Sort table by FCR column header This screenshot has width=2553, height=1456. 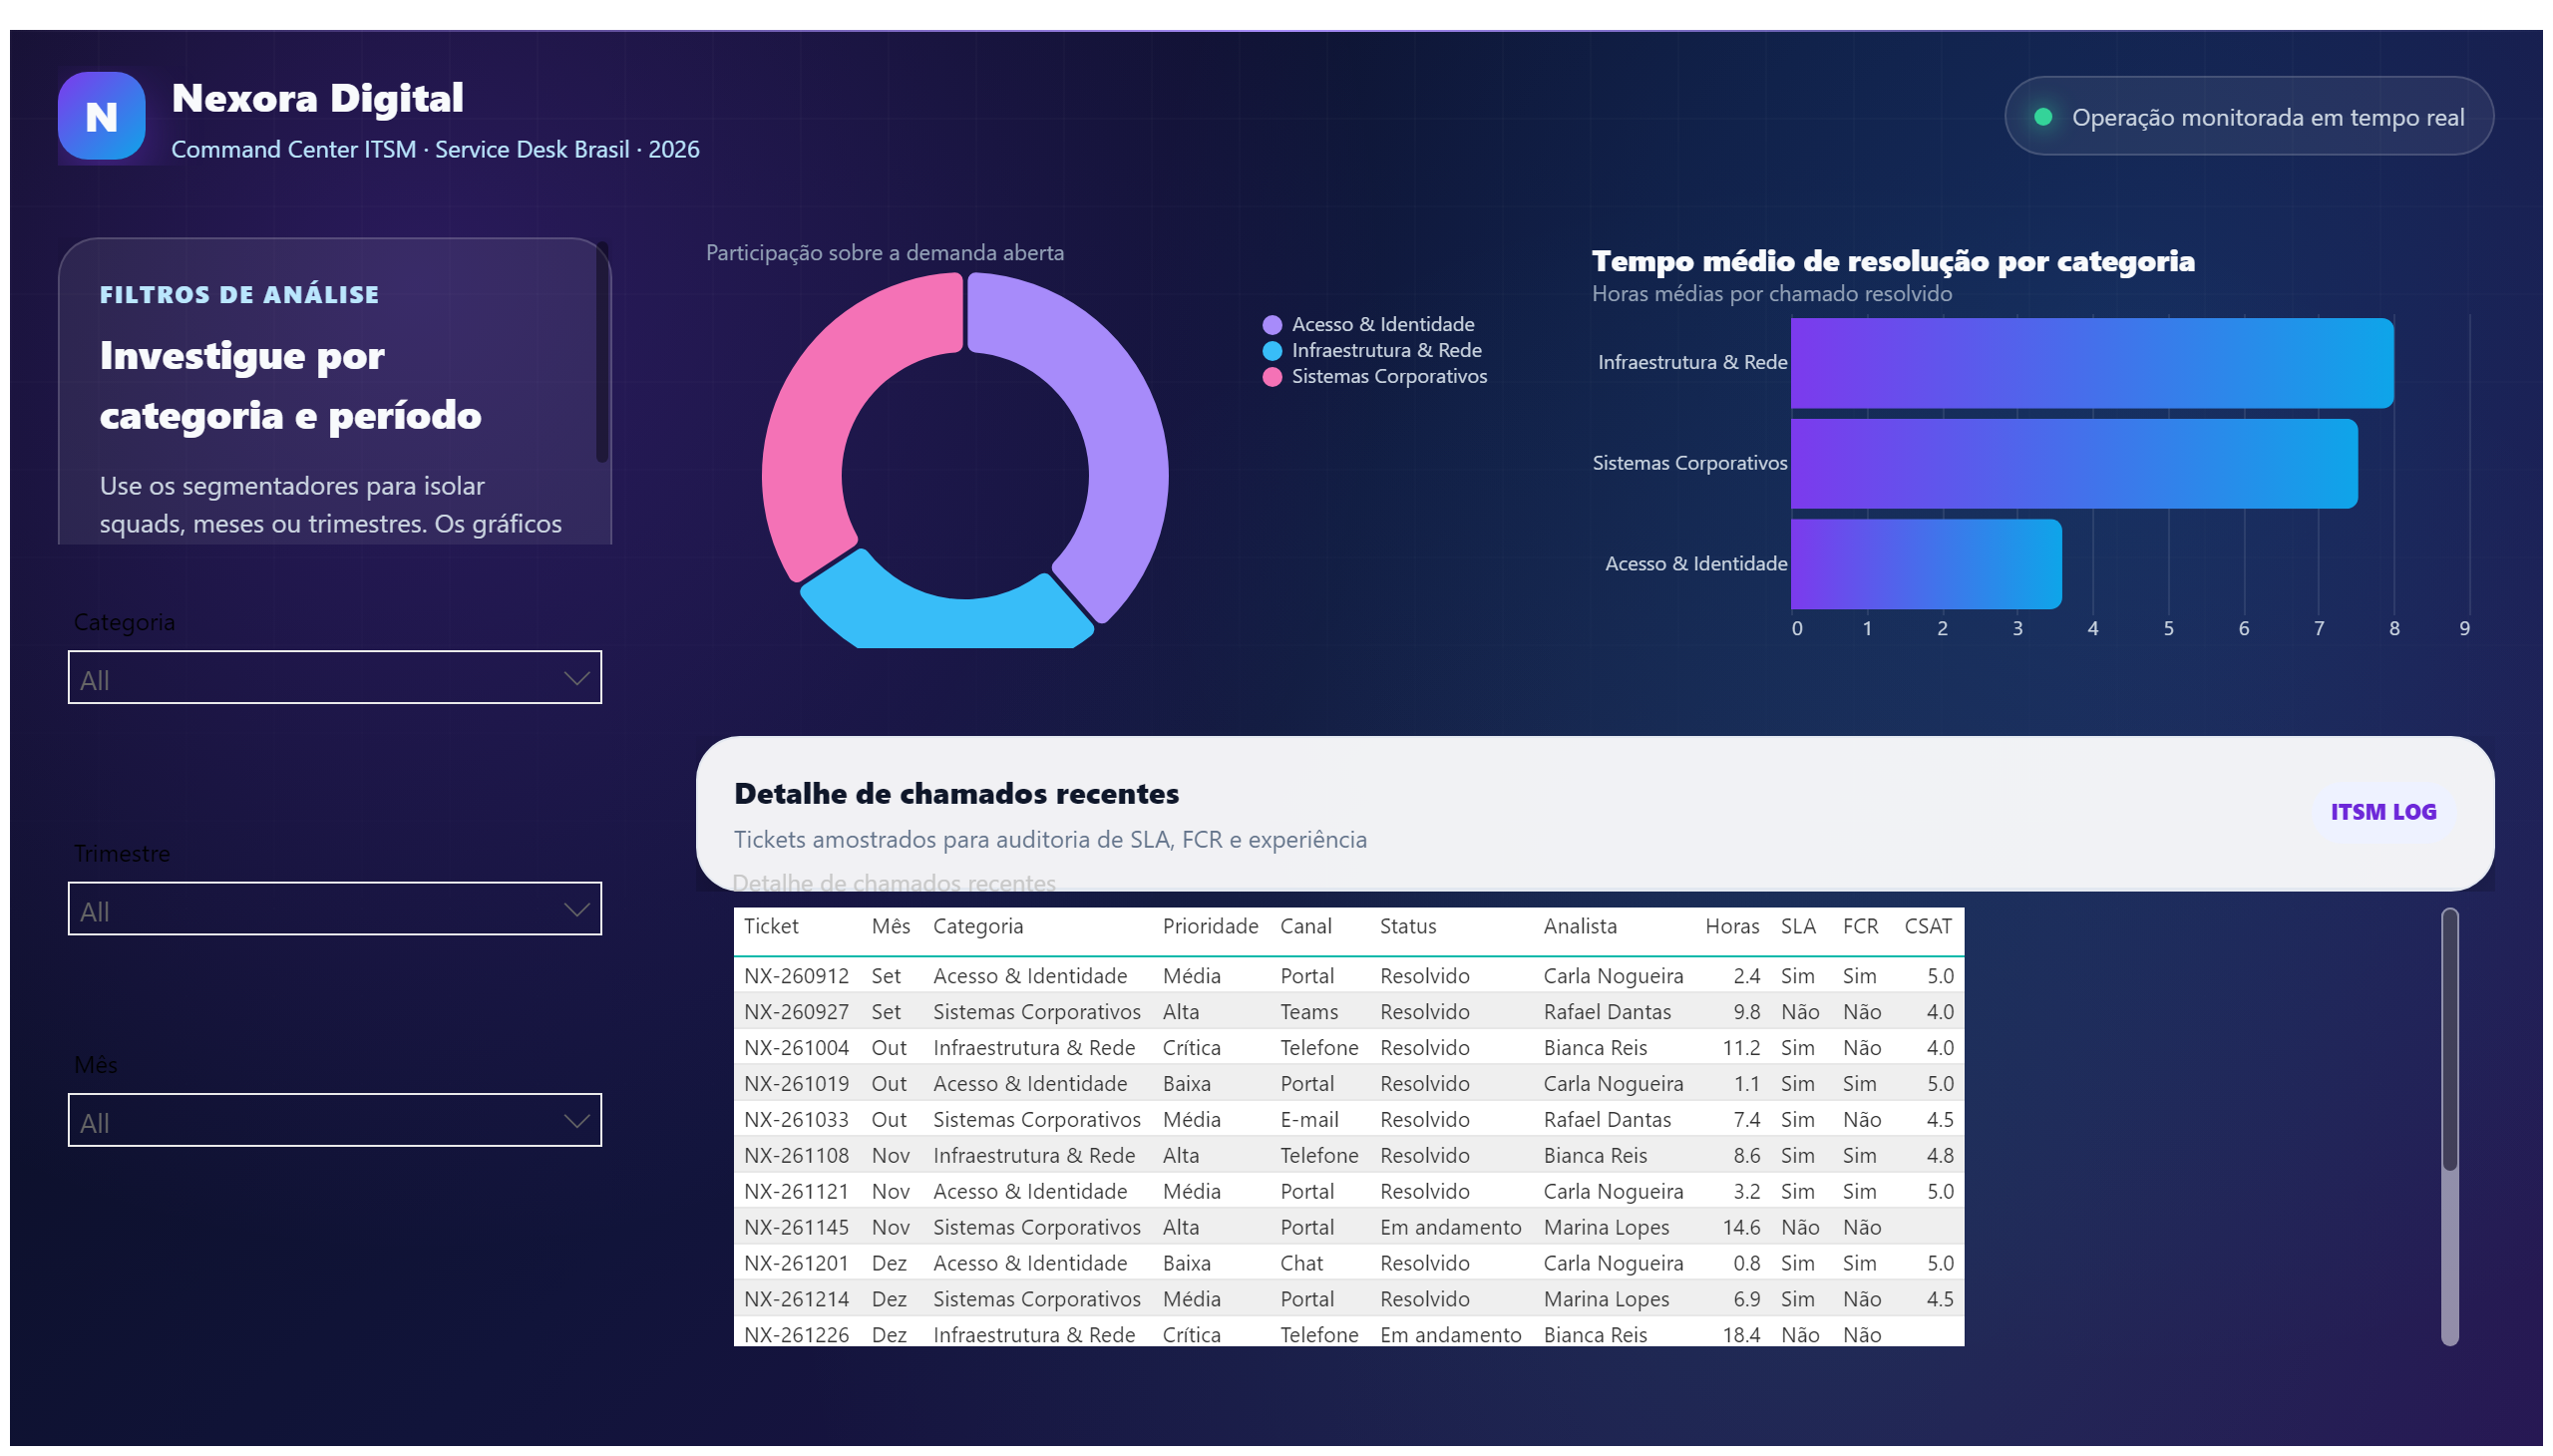point(1859,926)
